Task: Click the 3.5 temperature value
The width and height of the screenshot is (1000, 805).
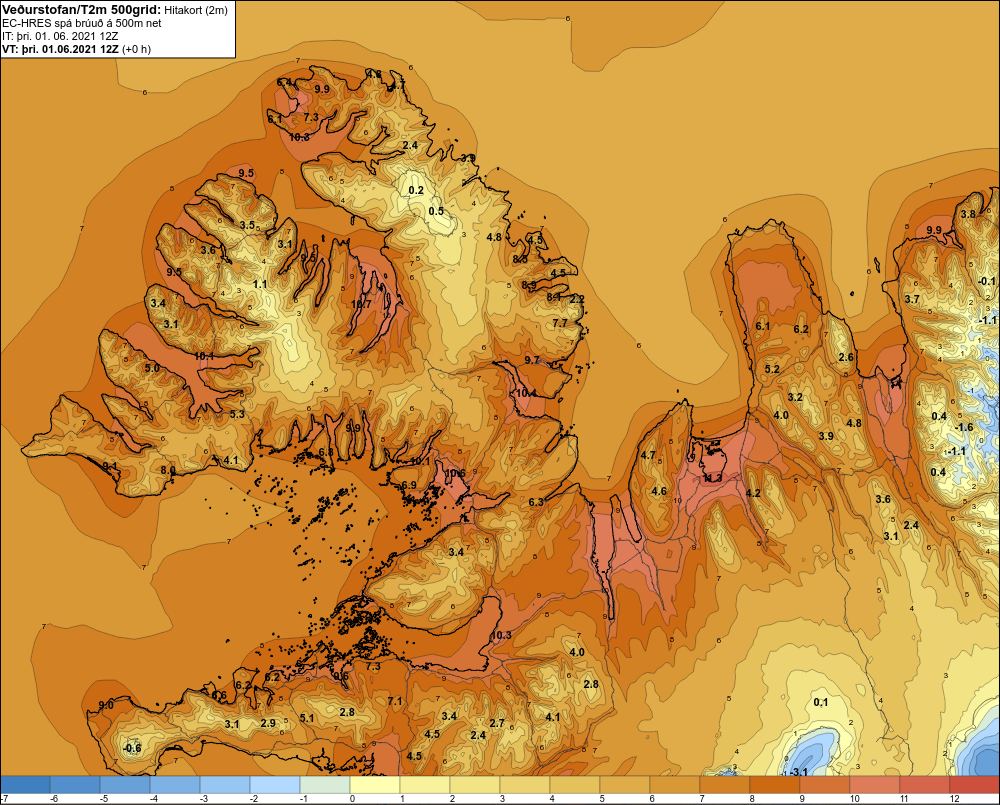Action: point(247,225)
